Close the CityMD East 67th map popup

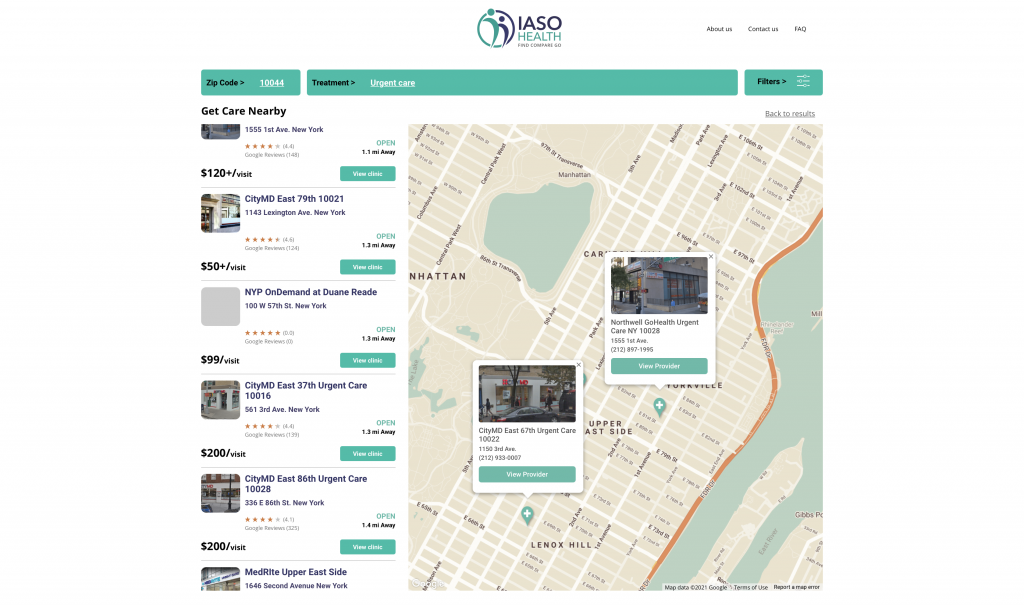579,365
